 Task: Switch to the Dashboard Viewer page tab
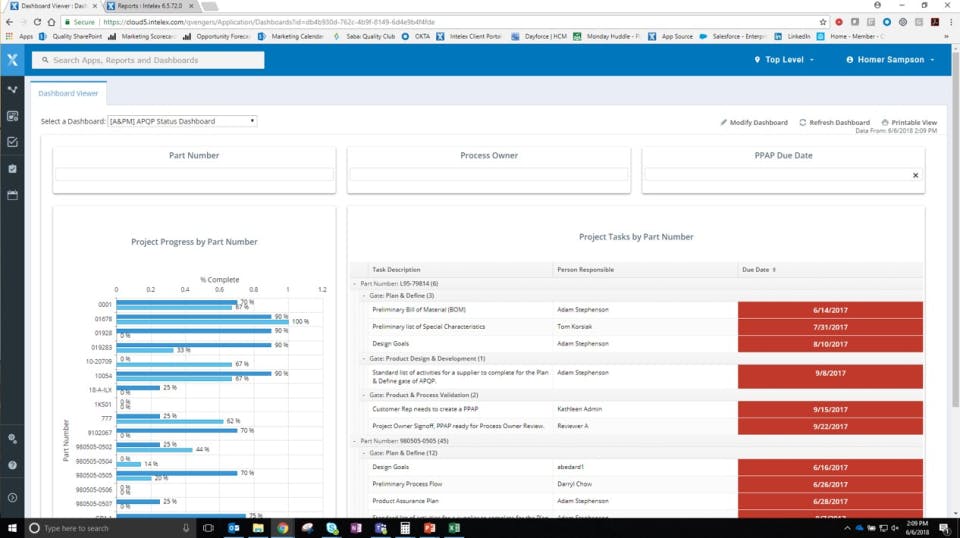point(68,94)
